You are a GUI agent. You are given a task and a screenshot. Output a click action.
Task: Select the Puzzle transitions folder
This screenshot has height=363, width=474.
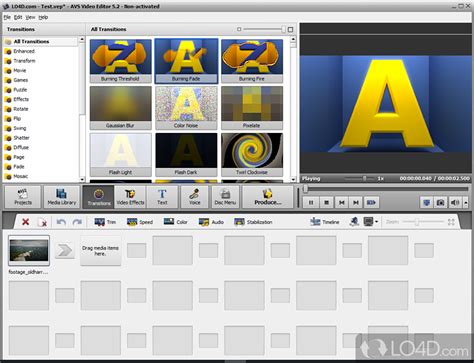pos(41,90)
